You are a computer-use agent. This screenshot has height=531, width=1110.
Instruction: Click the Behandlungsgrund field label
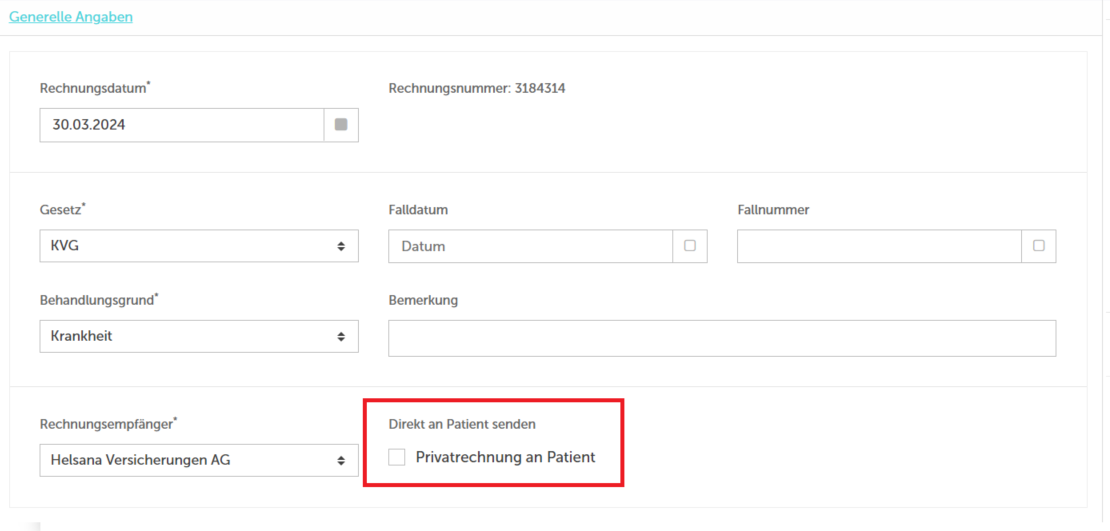[x=99, y=300]
